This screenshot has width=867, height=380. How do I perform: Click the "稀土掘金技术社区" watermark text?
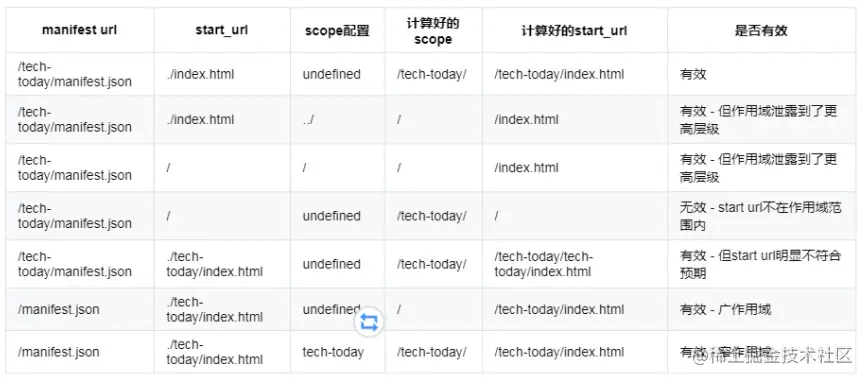coord(774,357)
